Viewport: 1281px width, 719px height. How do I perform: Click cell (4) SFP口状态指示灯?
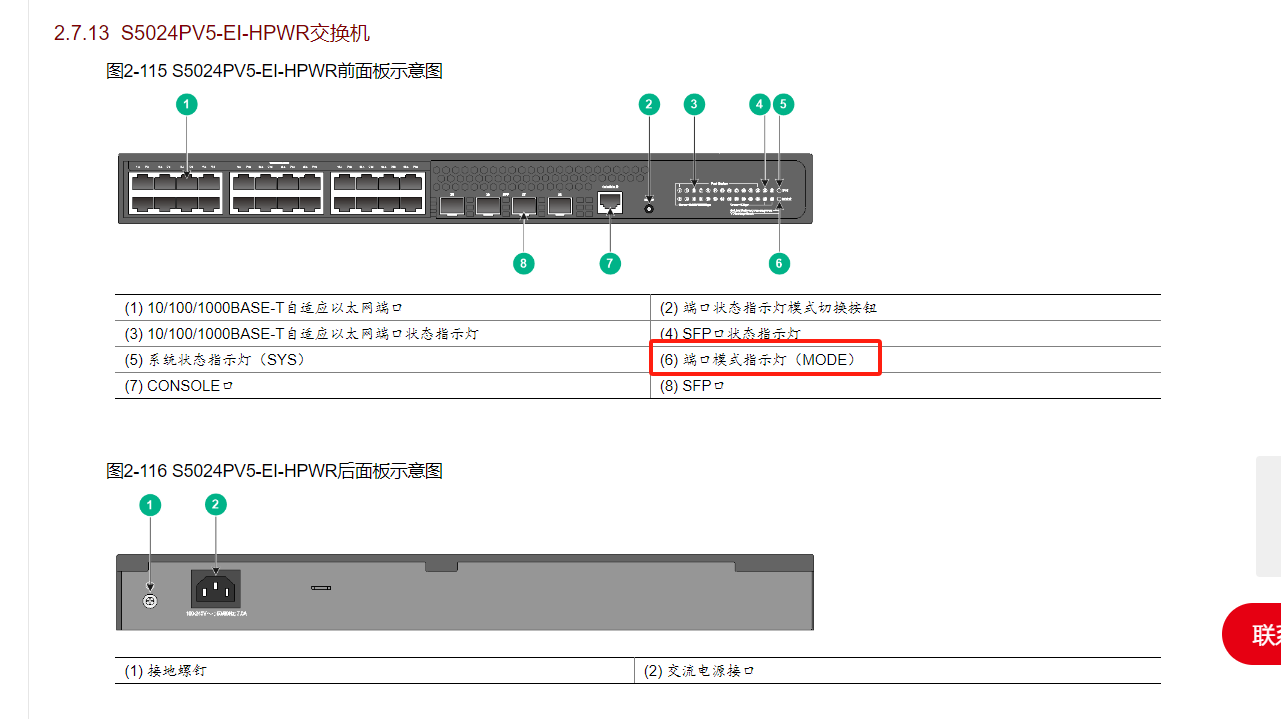coord(906,334)
